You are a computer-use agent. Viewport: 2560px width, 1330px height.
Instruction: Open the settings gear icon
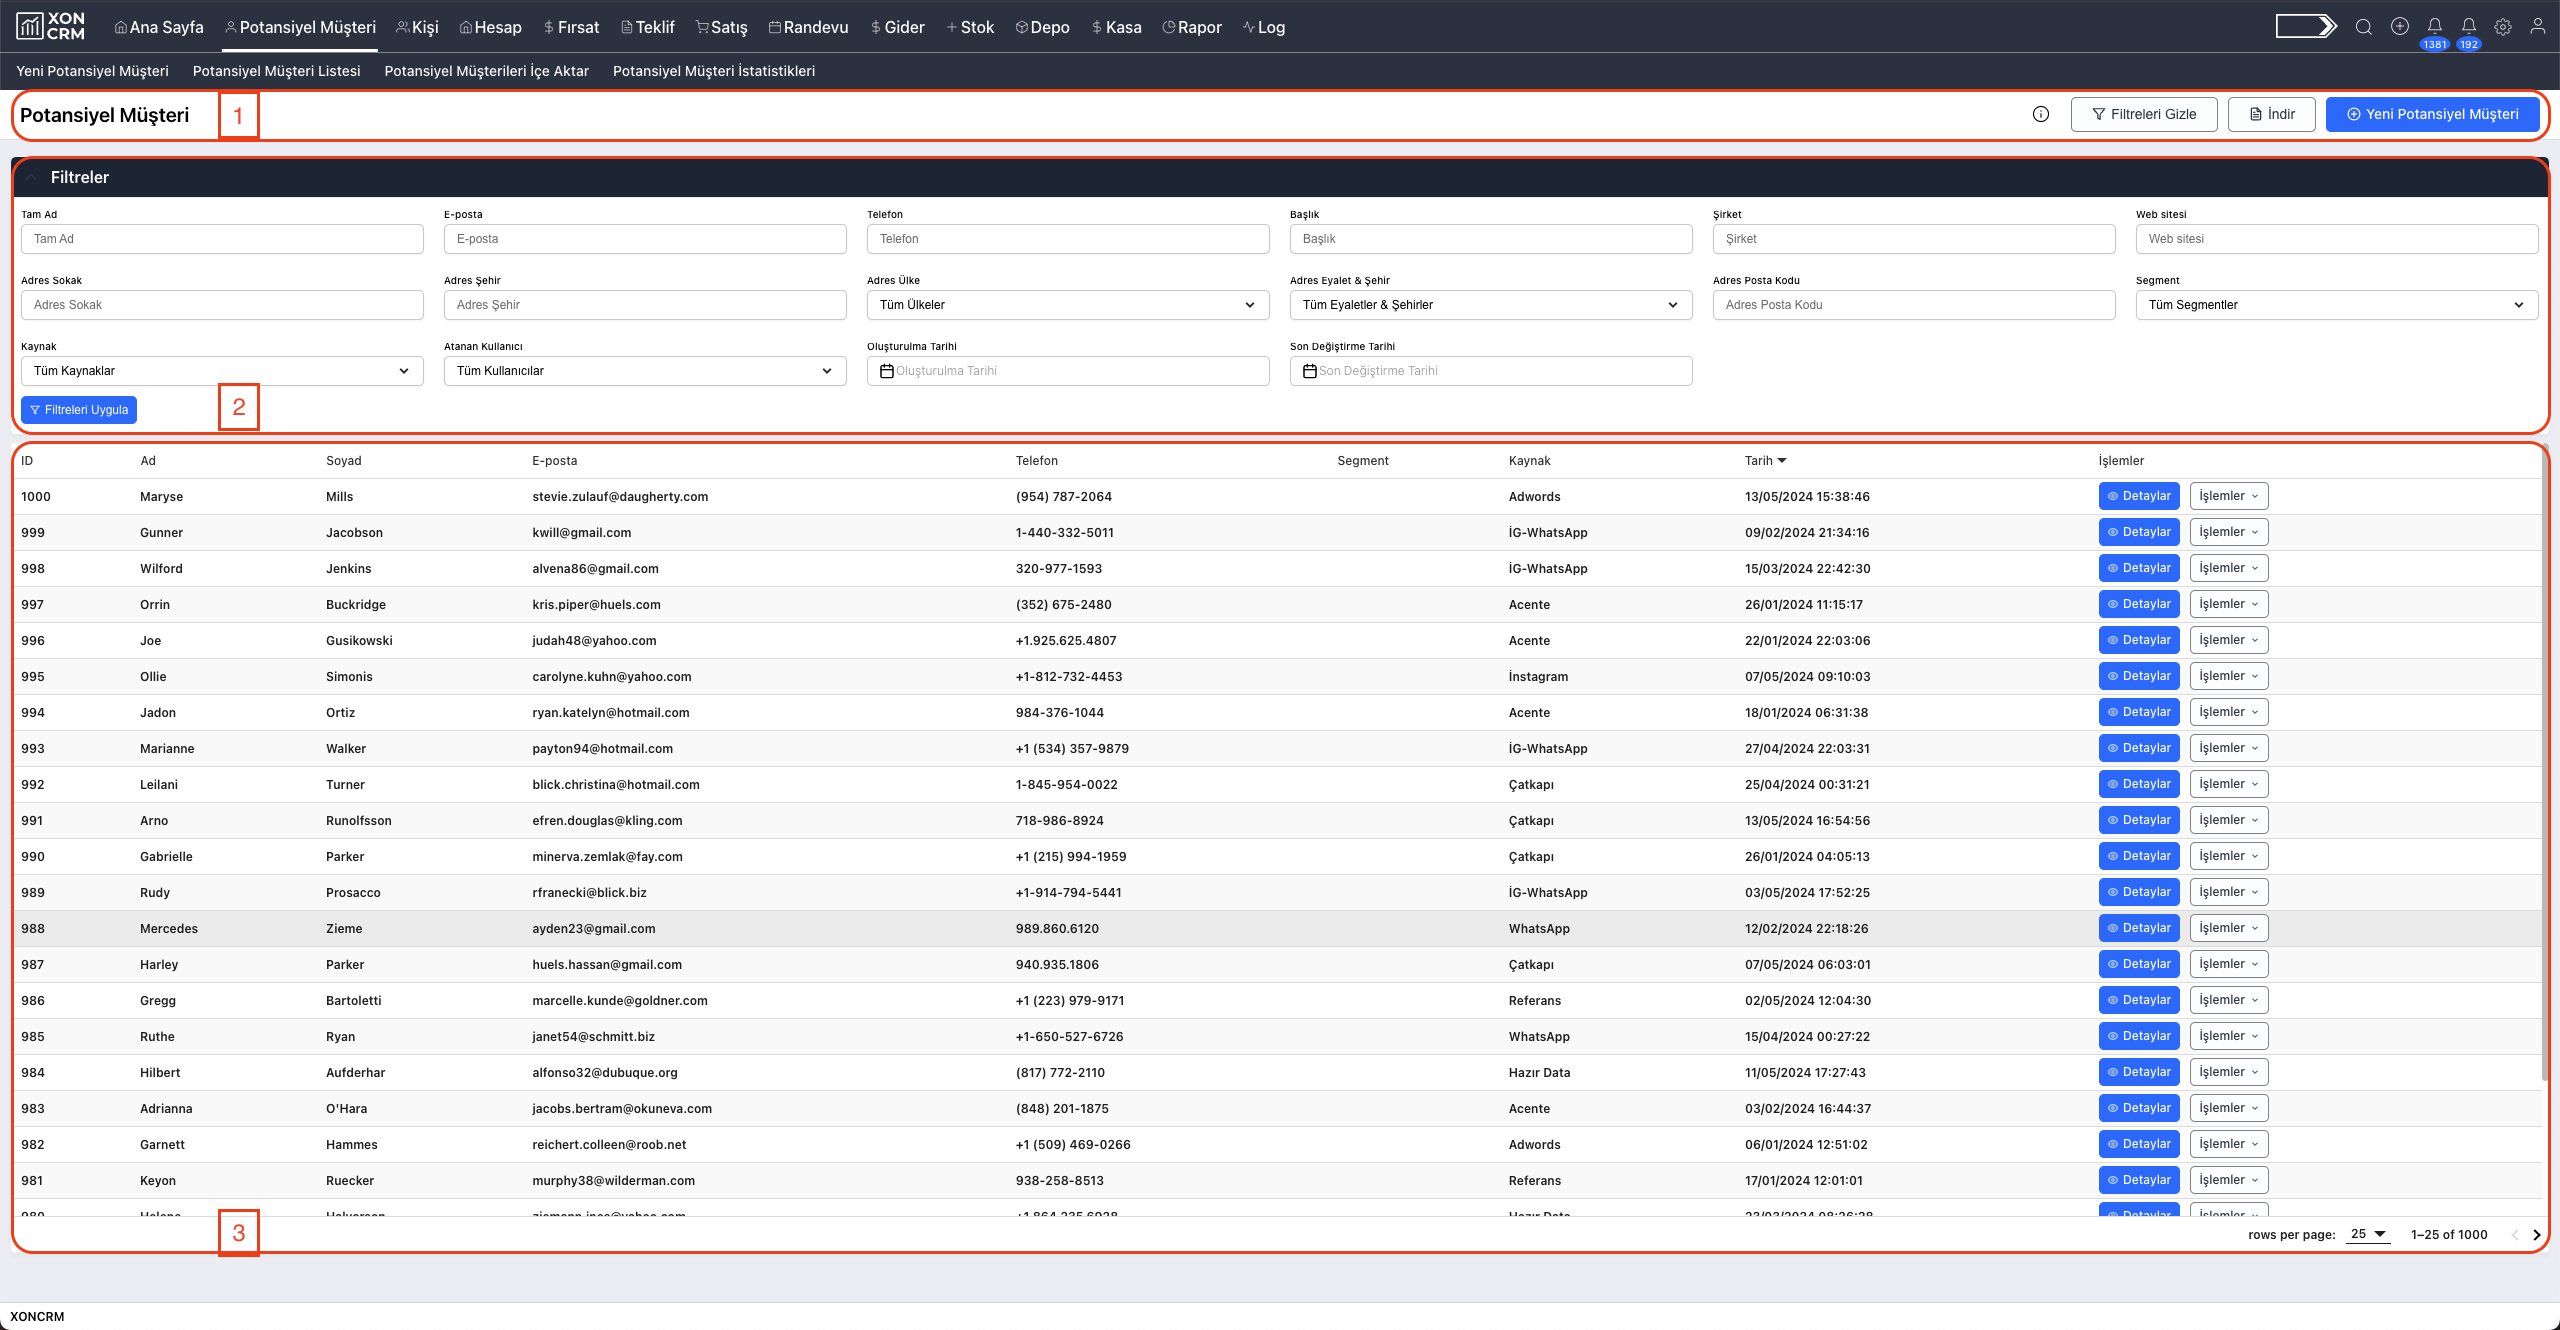[x=2503, y=27]
